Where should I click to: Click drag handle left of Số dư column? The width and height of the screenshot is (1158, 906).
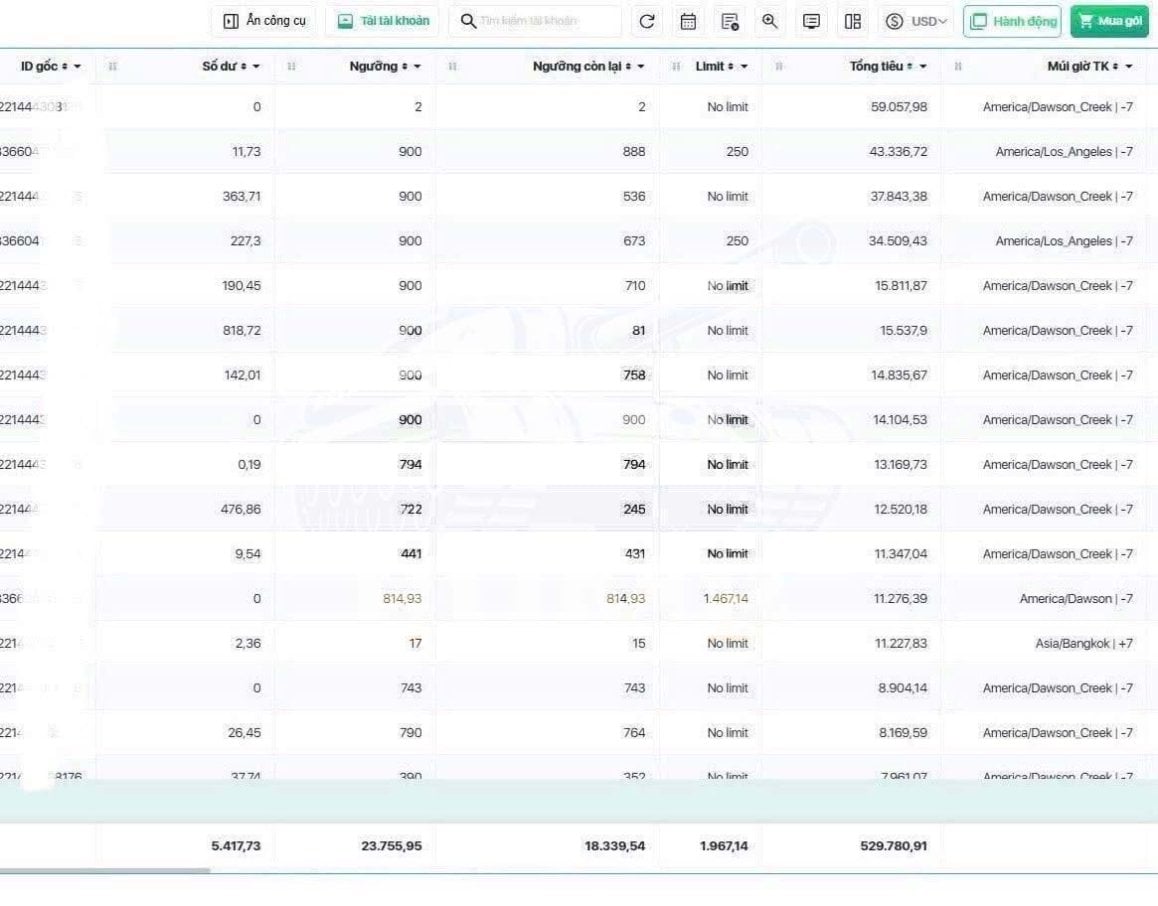112,66
